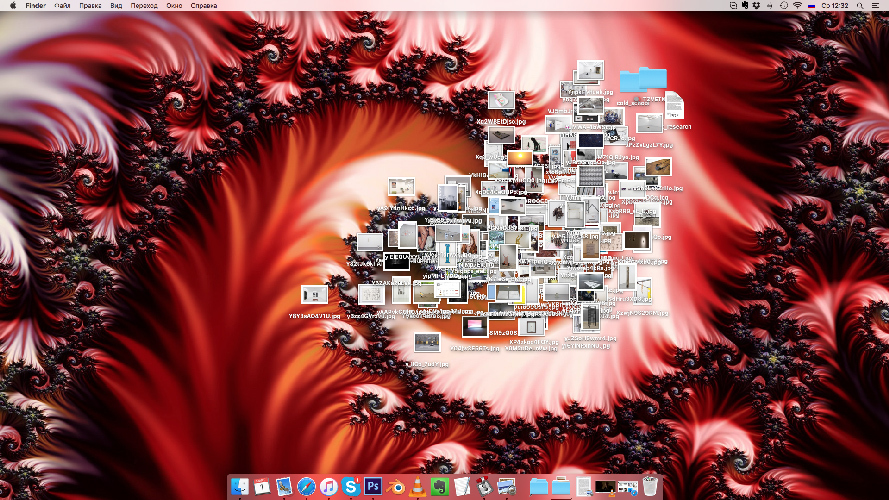
Task: Select the blue folder on desktop
Action: 642,80
